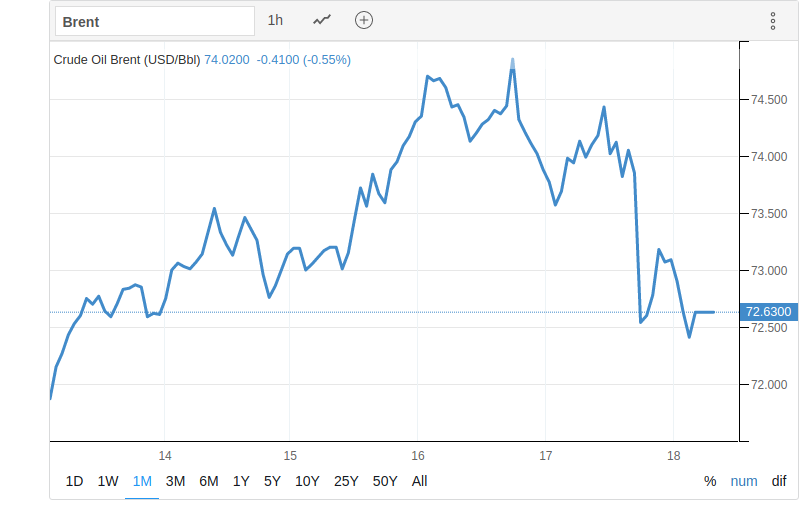Toggle dif scale mode
812x515 pixels.
[x=779, y=481]
